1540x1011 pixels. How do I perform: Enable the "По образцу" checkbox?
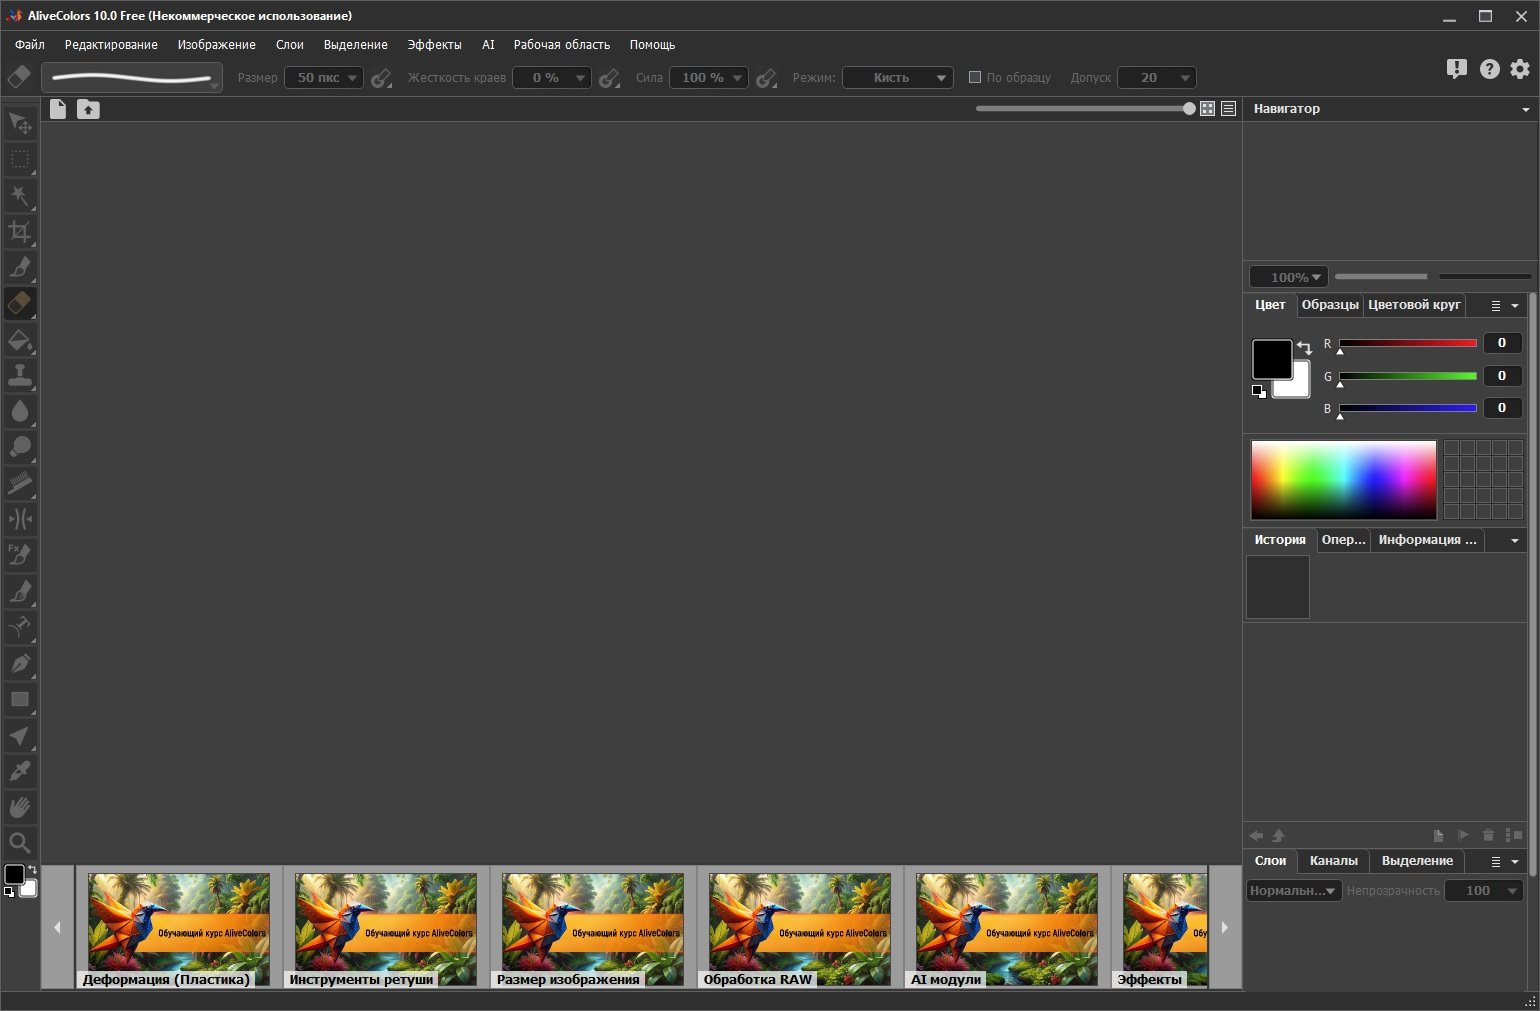975,77
